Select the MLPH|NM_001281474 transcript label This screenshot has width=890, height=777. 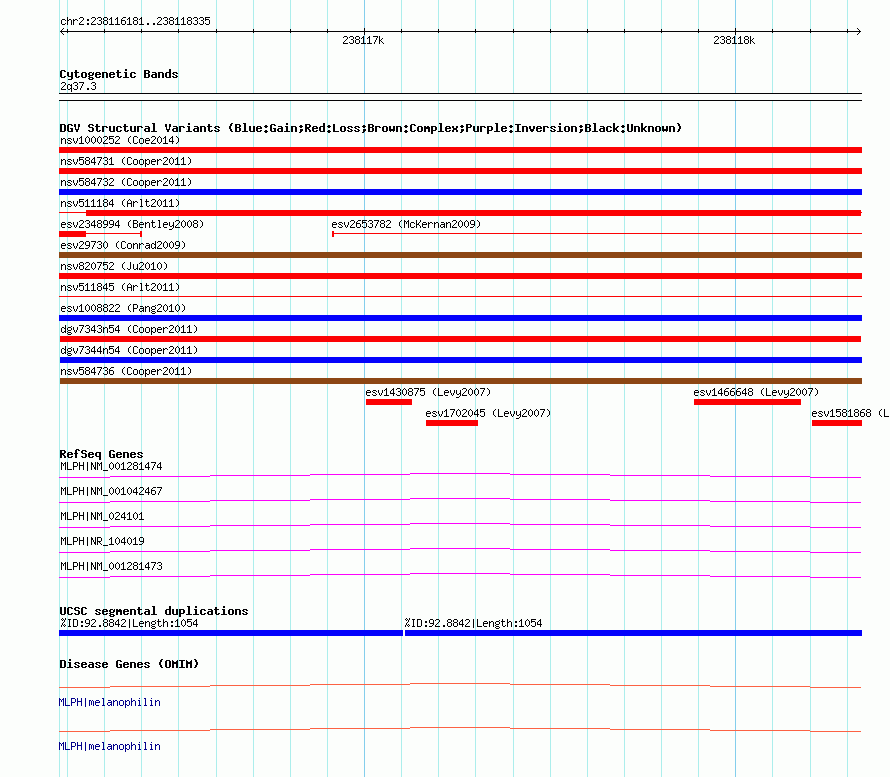[x=111, y=467]
